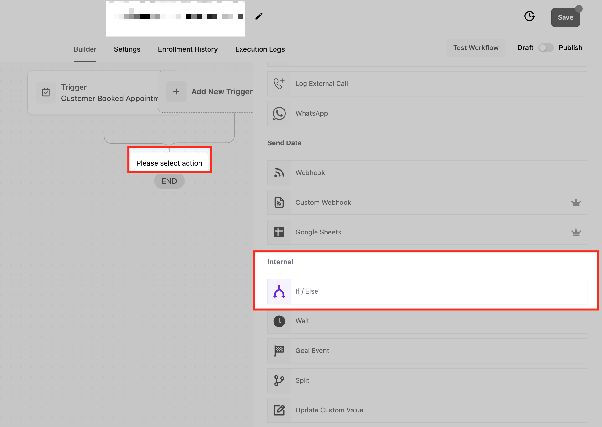Open the Execution Logs tab
The image size is (602, 427).
pyautogui.click(x=260, y=50)
